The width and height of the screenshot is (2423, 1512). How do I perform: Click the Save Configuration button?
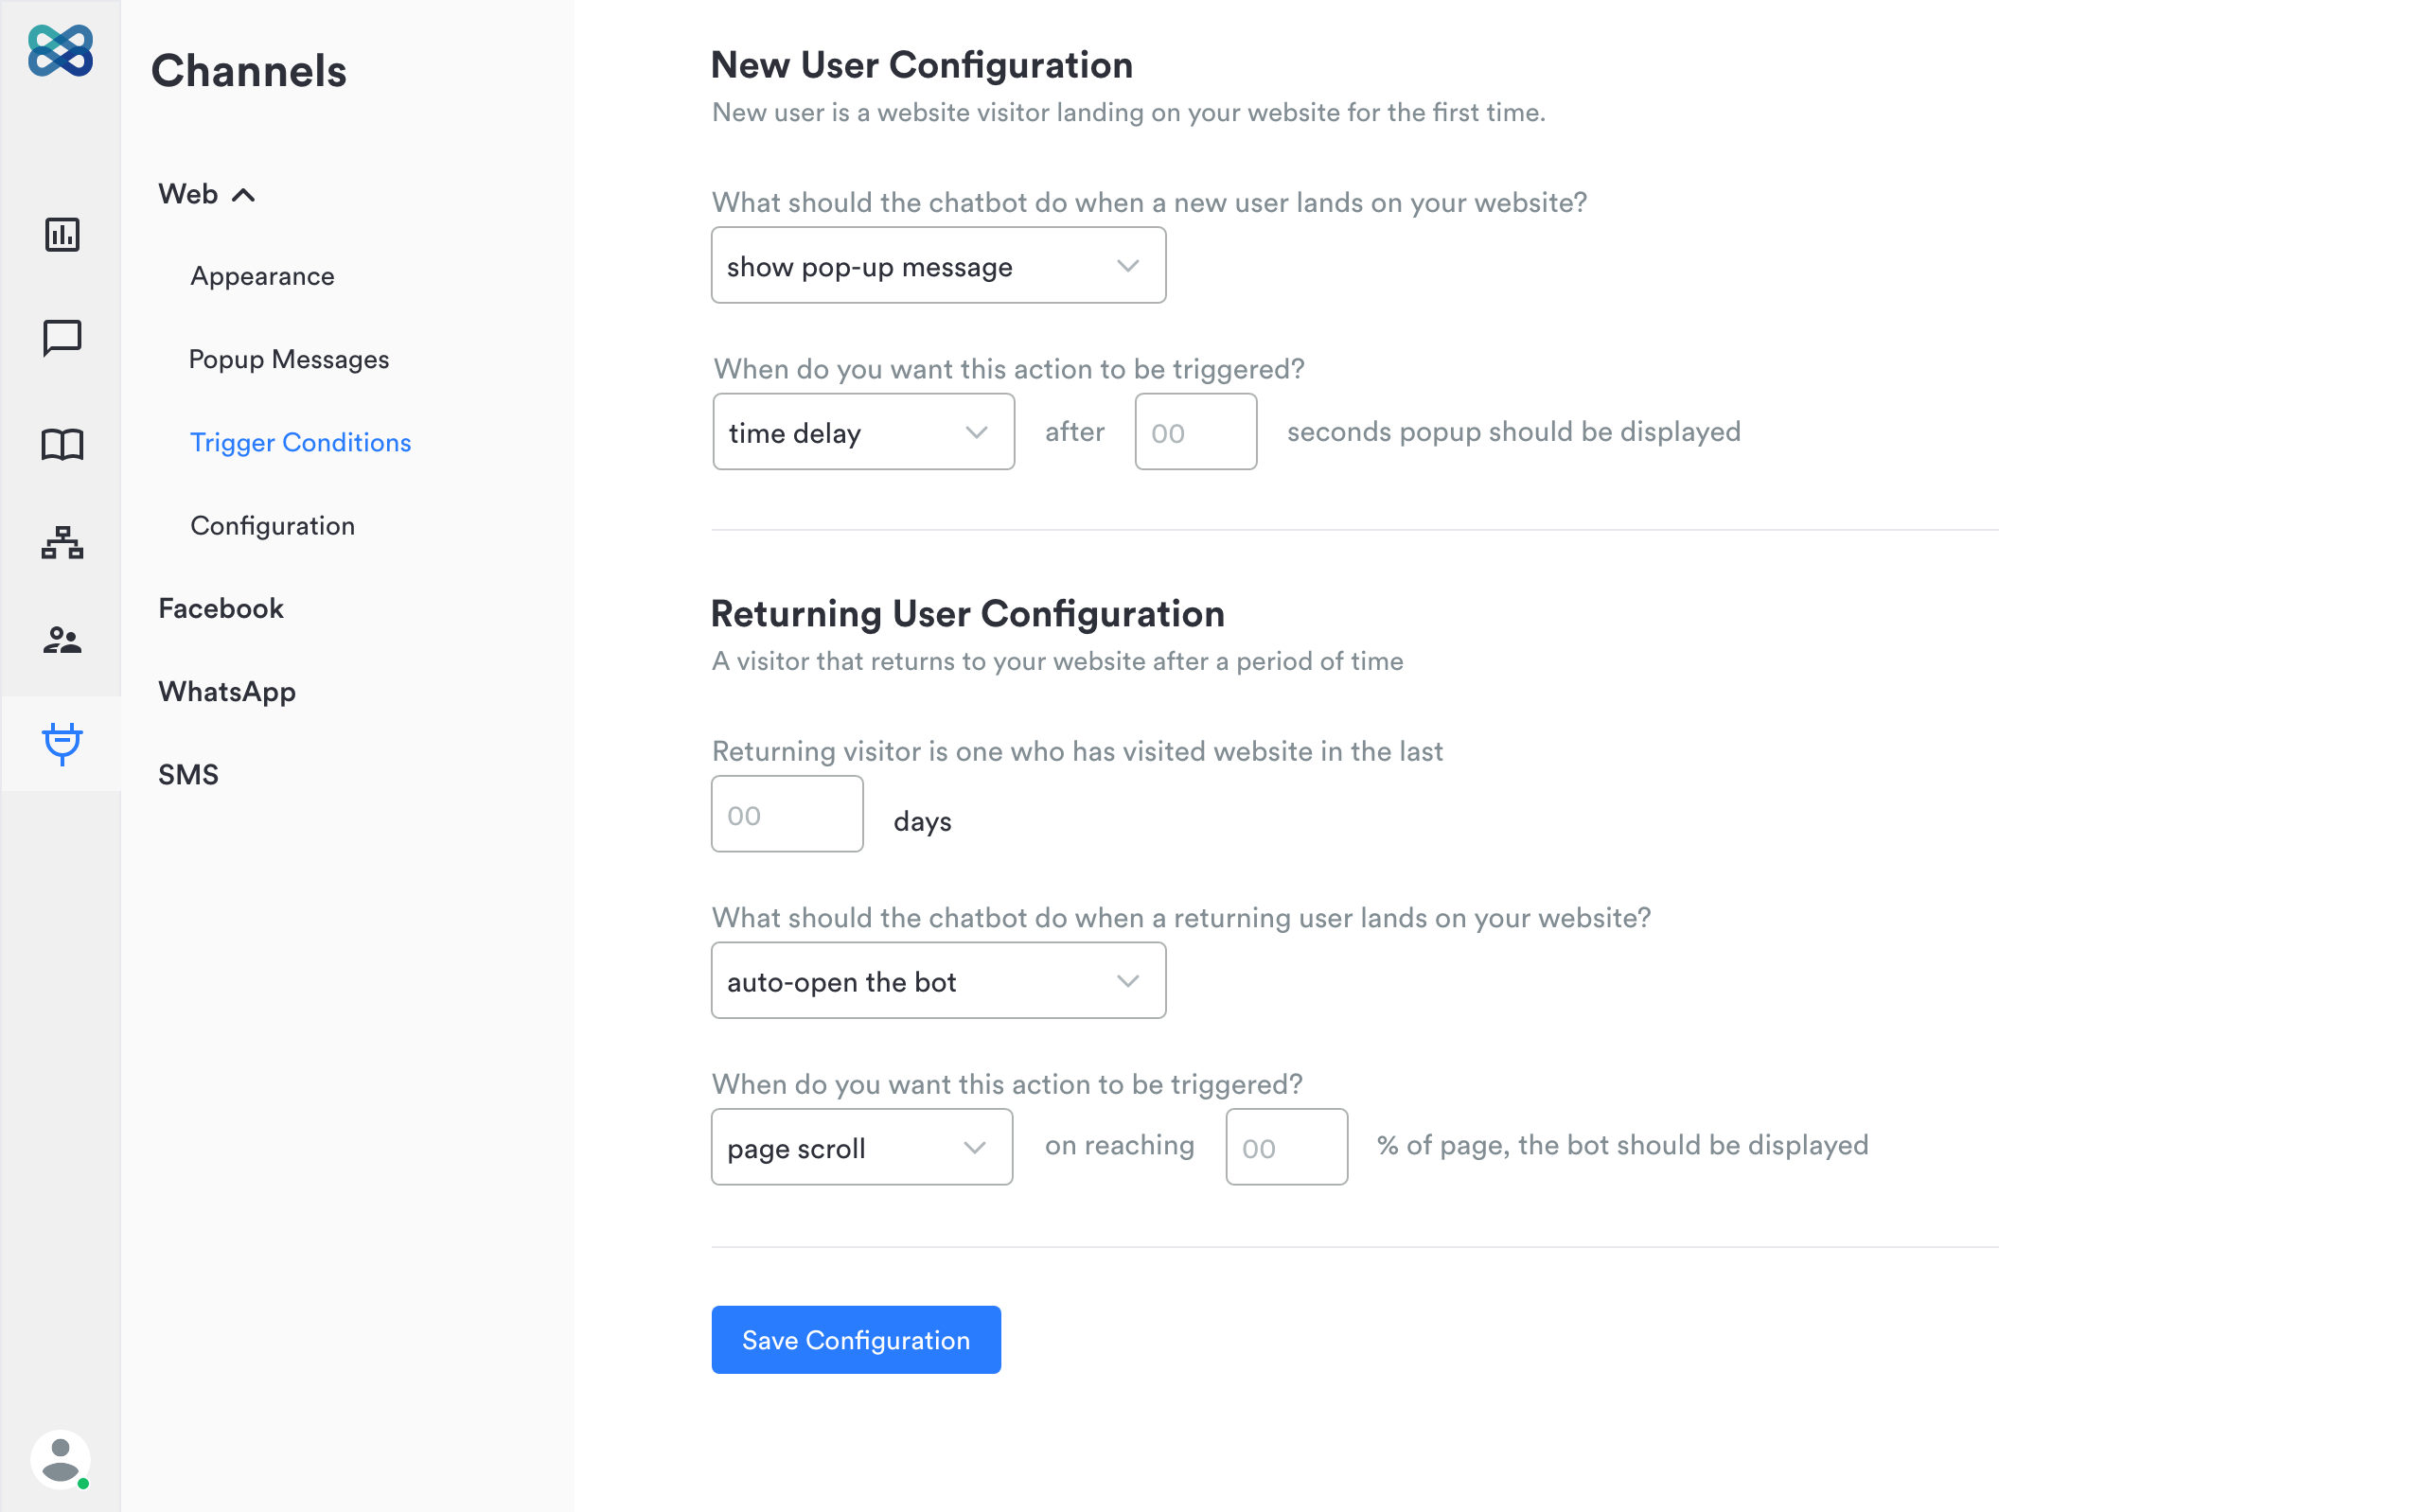tap(855, 1340)
